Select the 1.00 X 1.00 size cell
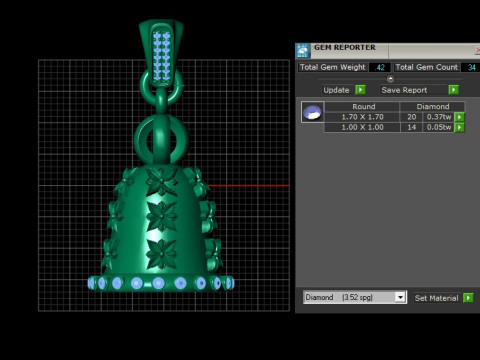Image resolution: width=480 pixels, height=360 pixels. 362,127
